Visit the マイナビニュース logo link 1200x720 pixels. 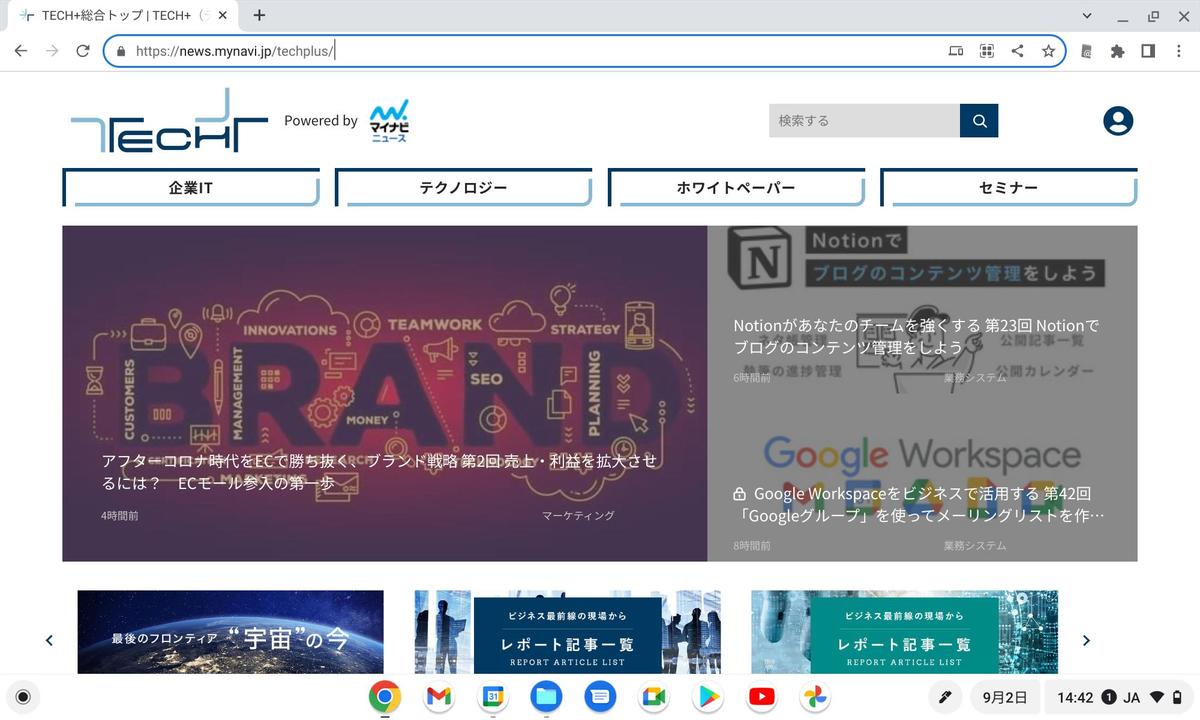pos(389,121)
